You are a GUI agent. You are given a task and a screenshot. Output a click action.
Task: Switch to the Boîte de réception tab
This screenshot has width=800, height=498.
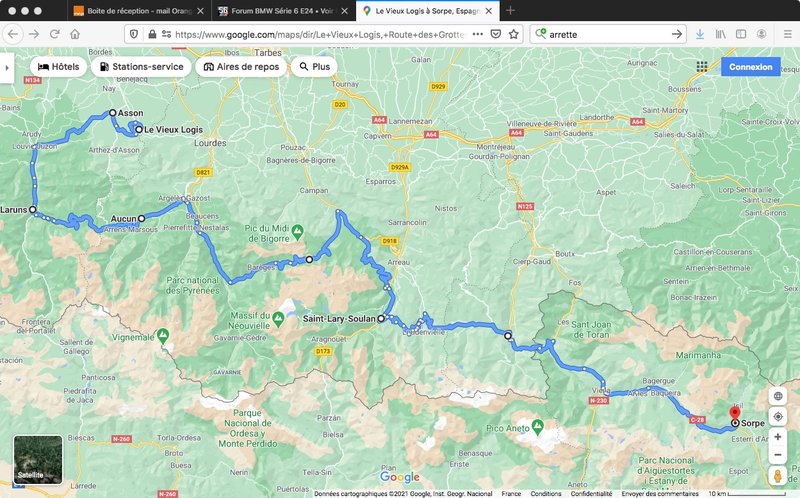click(x=139, y=11)
